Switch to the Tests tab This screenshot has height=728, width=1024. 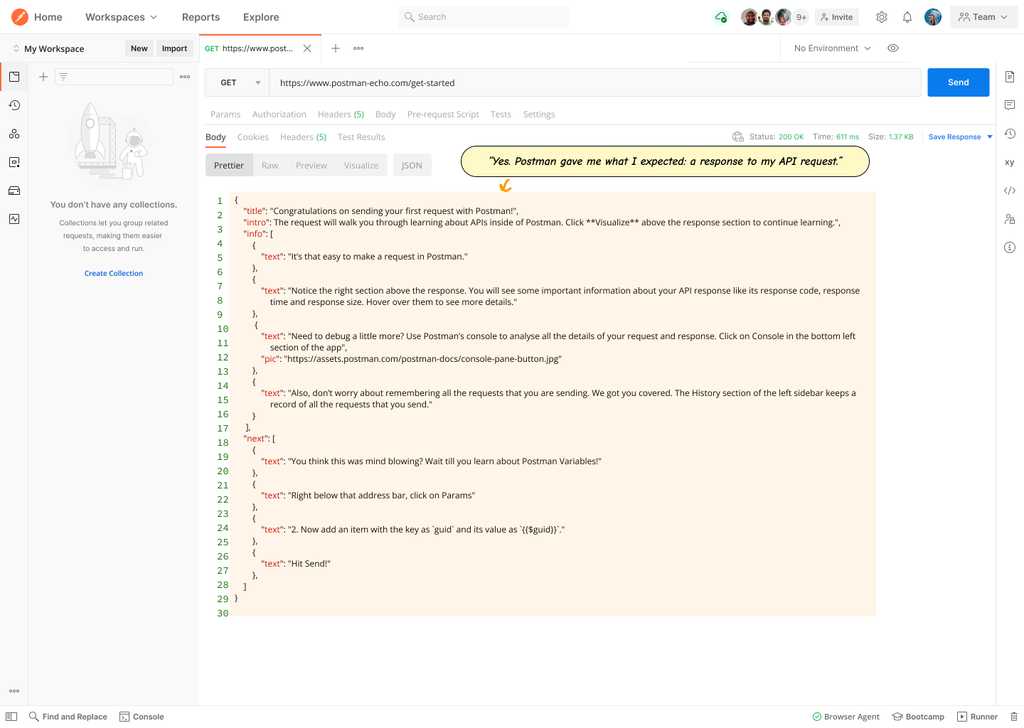[x=501, y=114]
